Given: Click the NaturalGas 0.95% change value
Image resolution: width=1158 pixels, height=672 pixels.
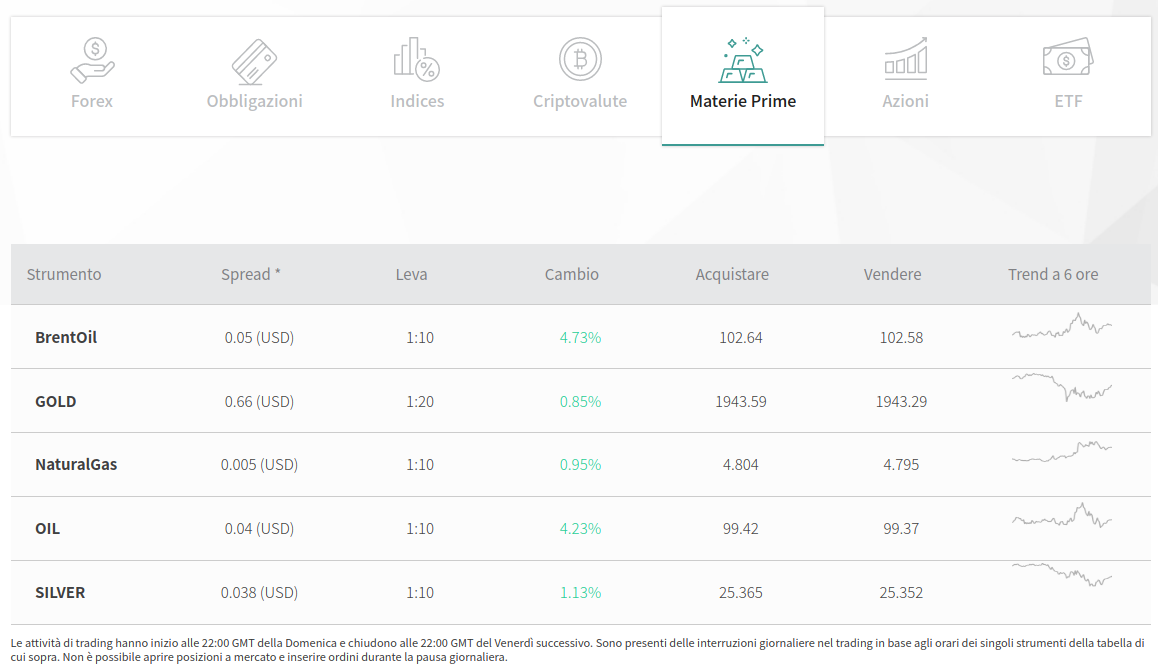Looking at the screenshot, I should 580,465.
